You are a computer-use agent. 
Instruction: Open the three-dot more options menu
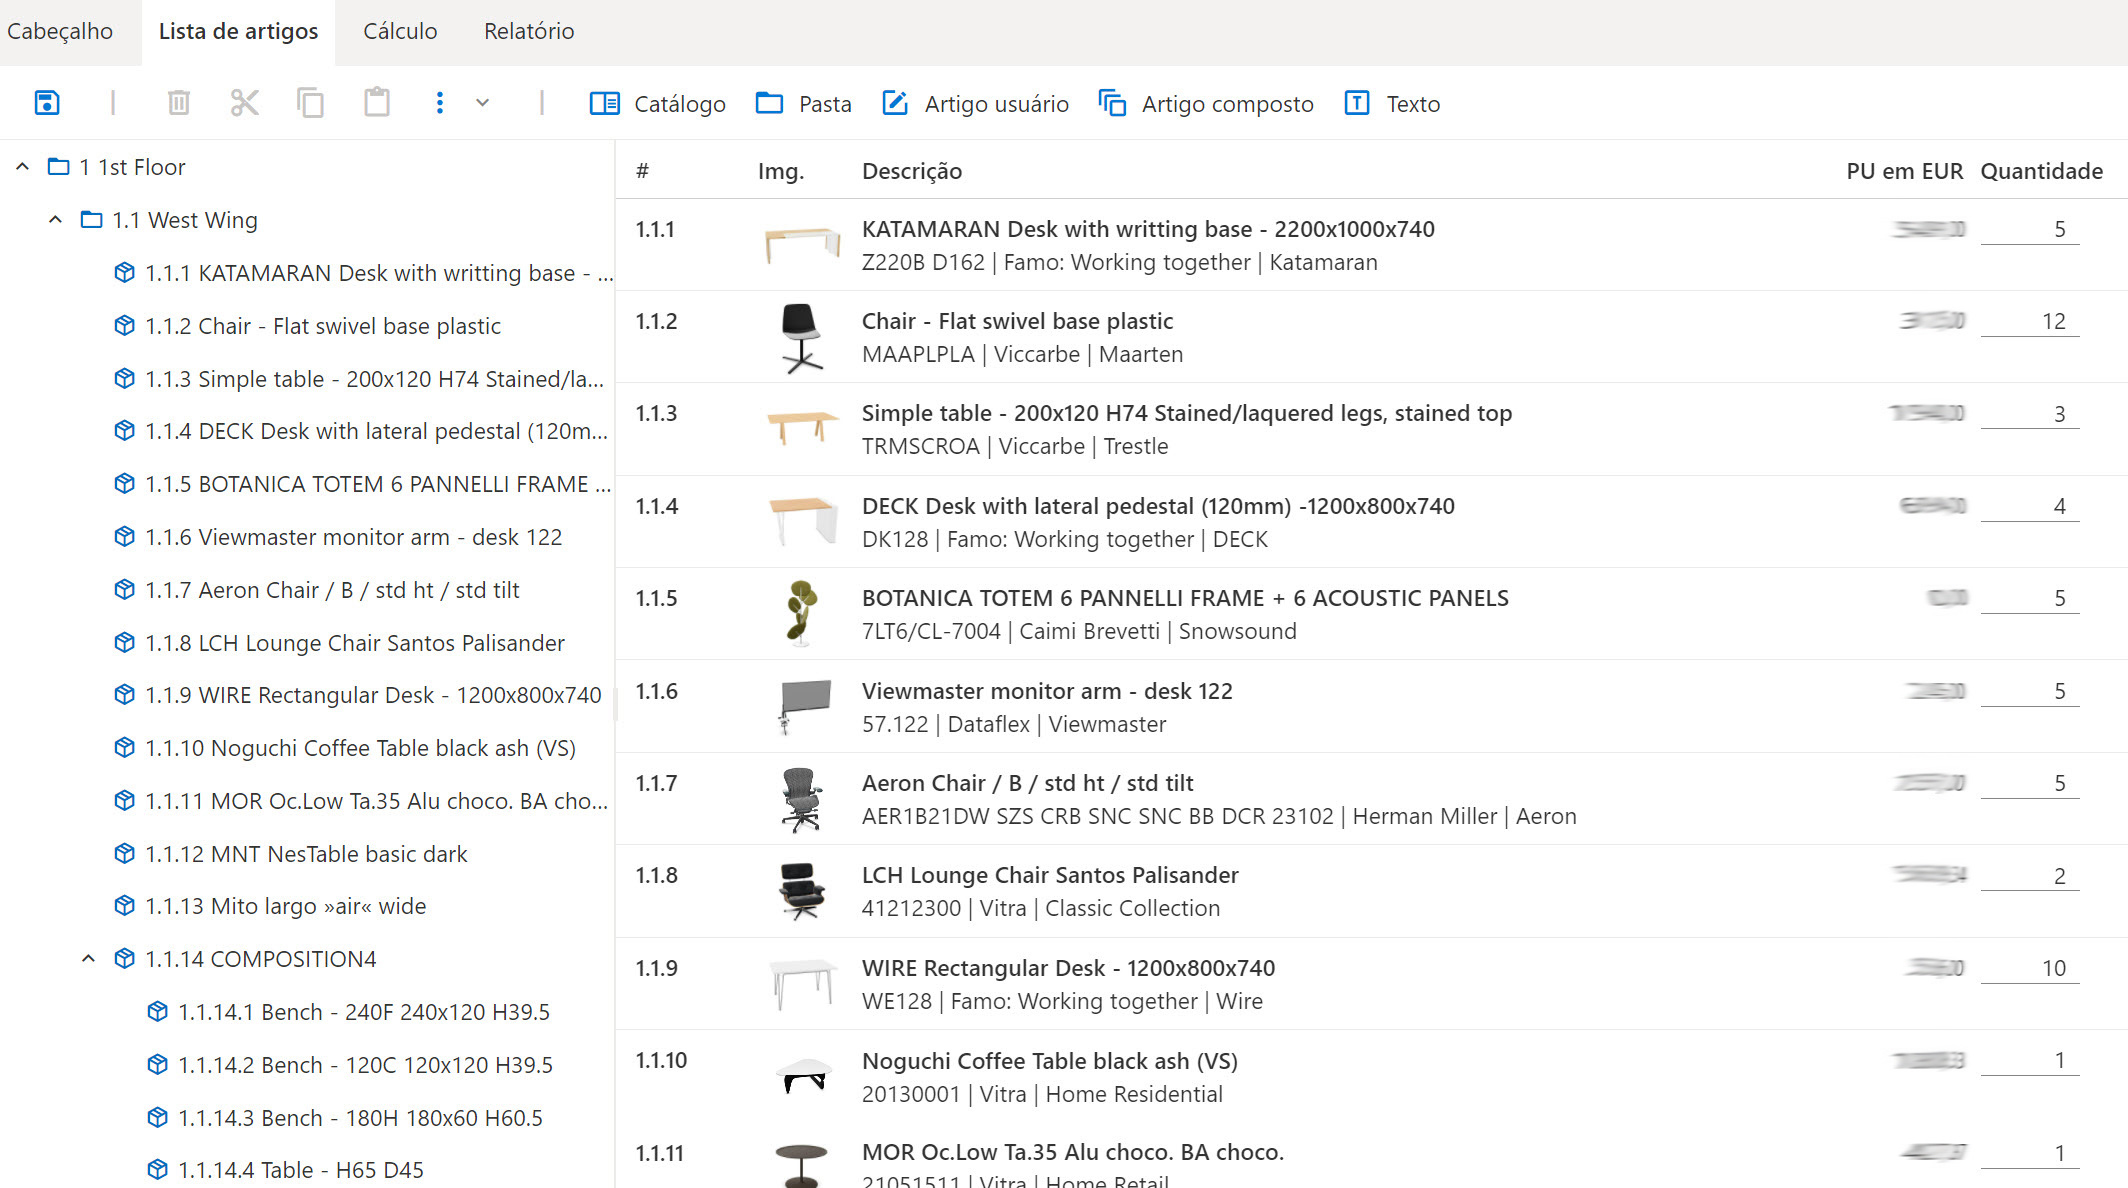(440, 103)
